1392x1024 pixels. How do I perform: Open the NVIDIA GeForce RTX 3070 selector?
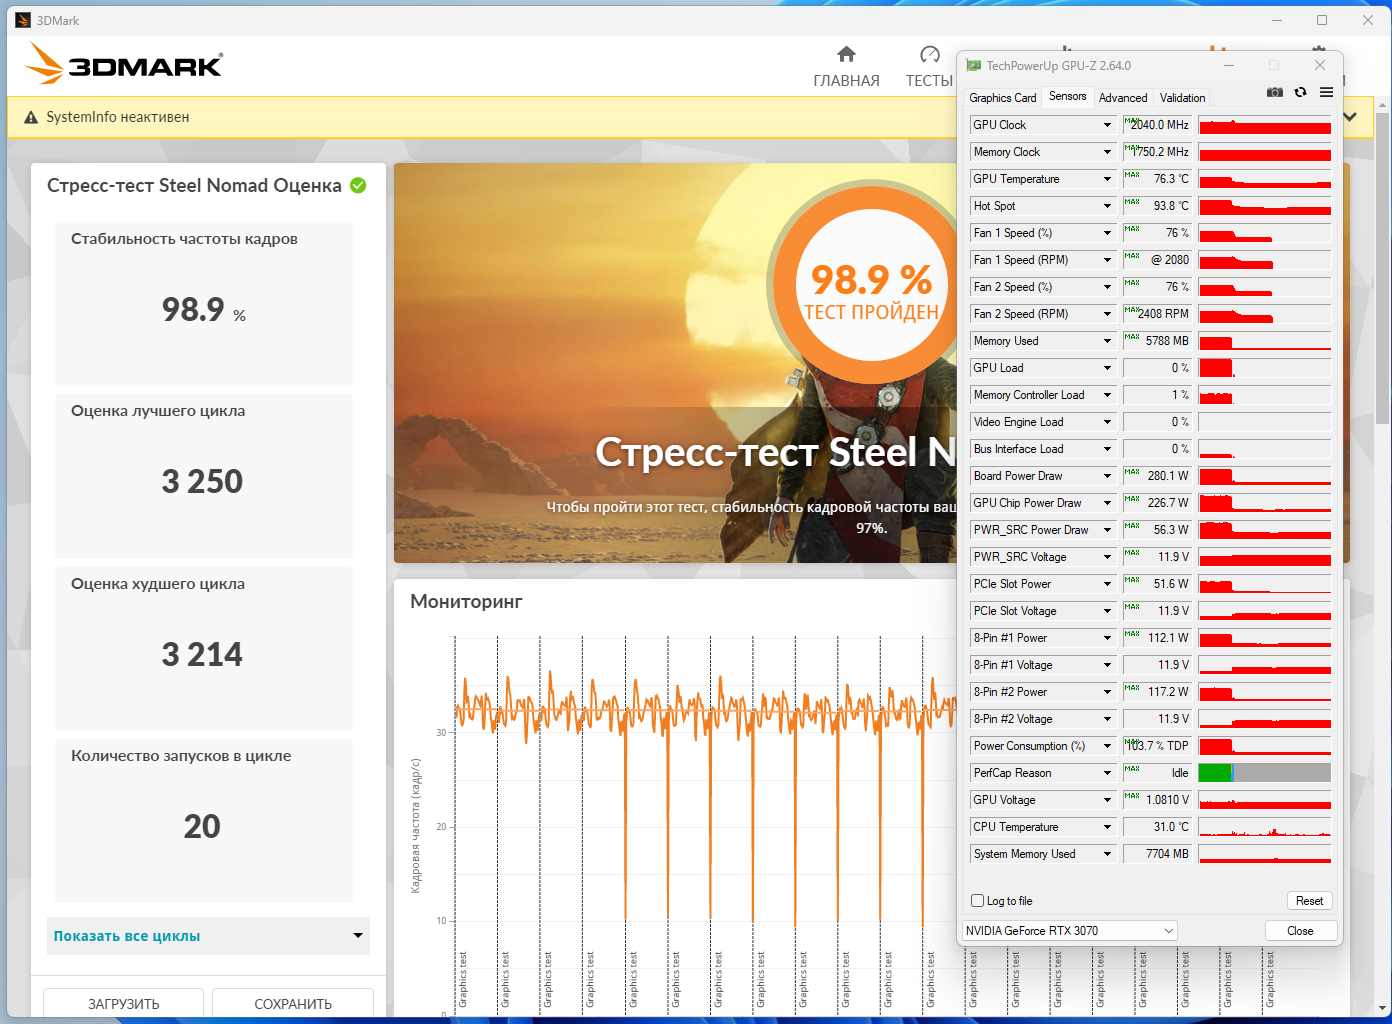coord(1069,931)
